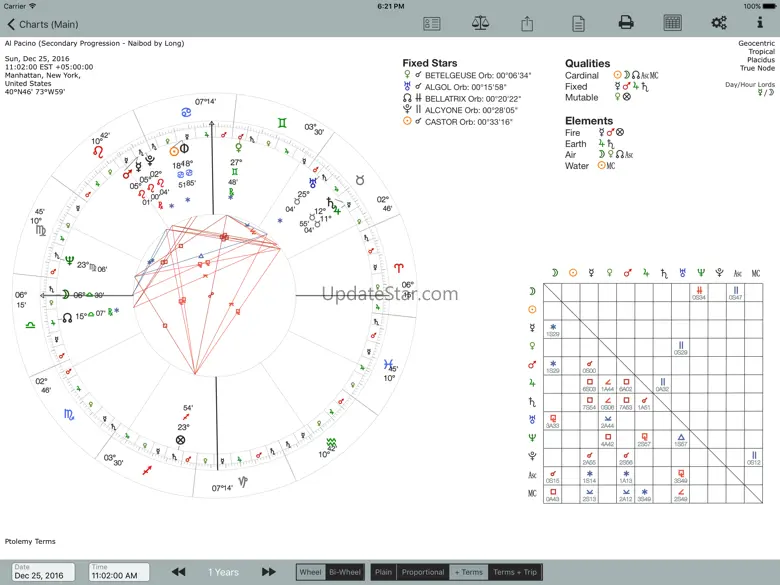Tap the Neptune row label in aspect grid
This screenshot has width=780, height=585.
(532, 438)
